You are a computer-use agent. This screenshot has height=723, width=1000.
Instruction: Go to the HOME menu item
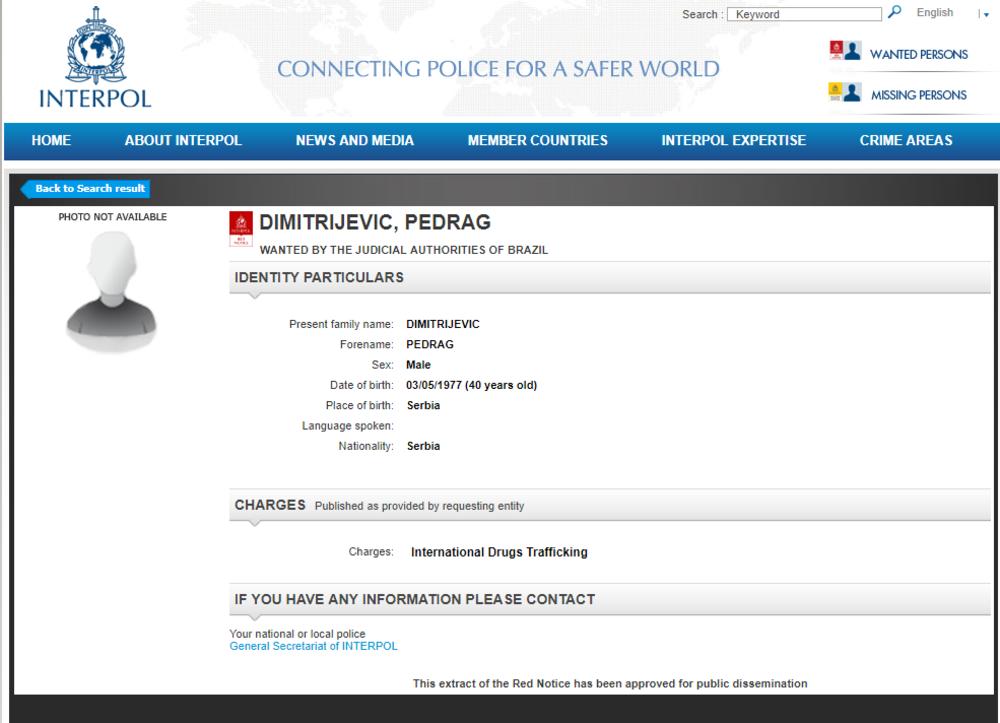pyautogui.click(x=51, y=141)
